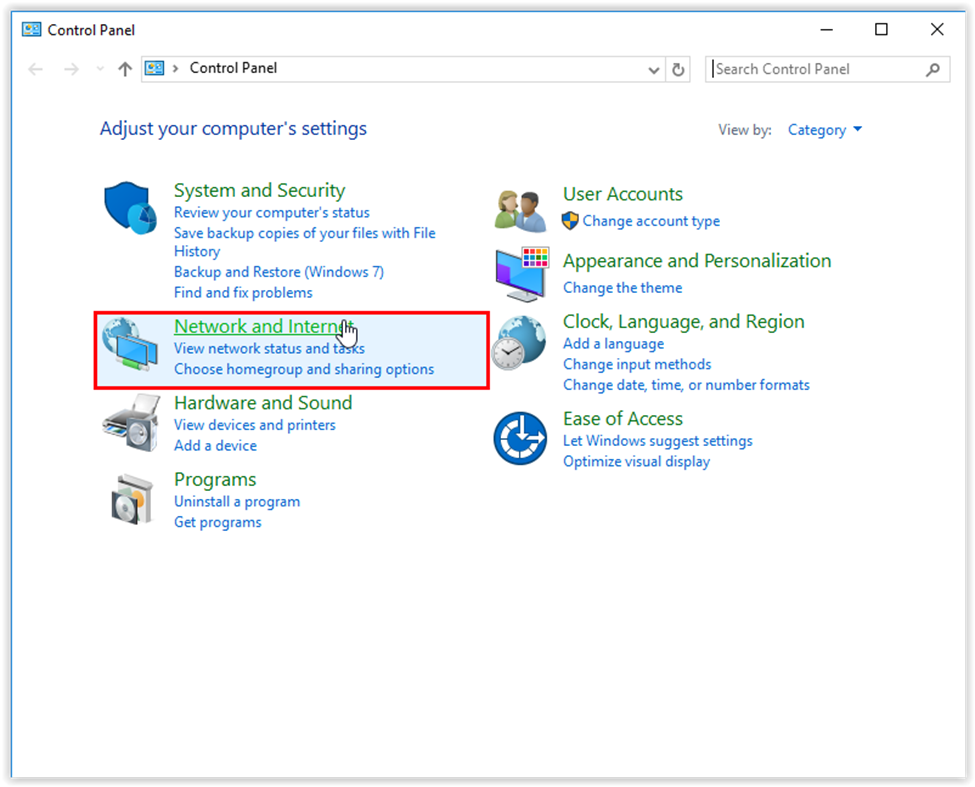
Task: Click the UAC shield beside Change account type
Action: (x=570, y=221)
